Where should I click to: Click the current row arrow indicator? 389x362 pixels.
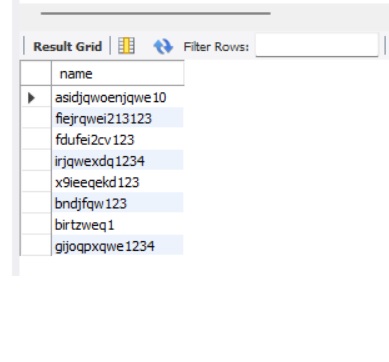pyautogui.click(x=32, y=98)
